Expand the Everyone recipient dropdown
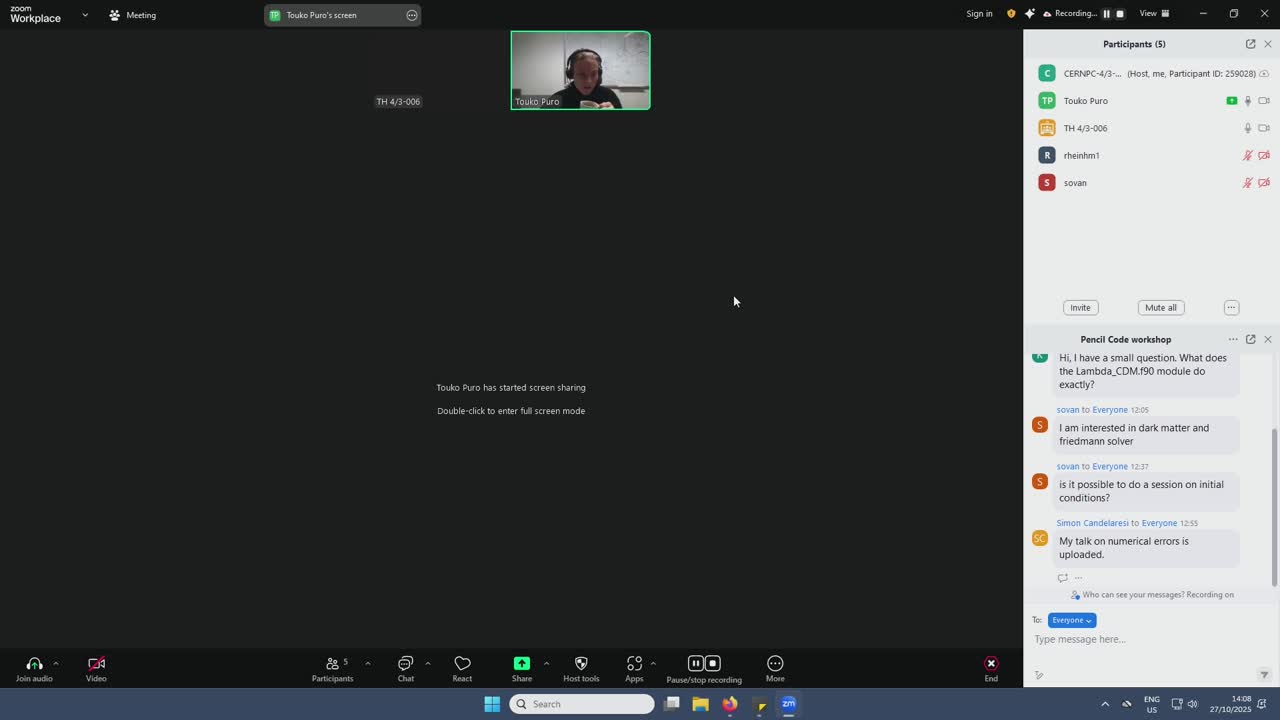Viewport: 1280px width, 720px height. 1072,620
